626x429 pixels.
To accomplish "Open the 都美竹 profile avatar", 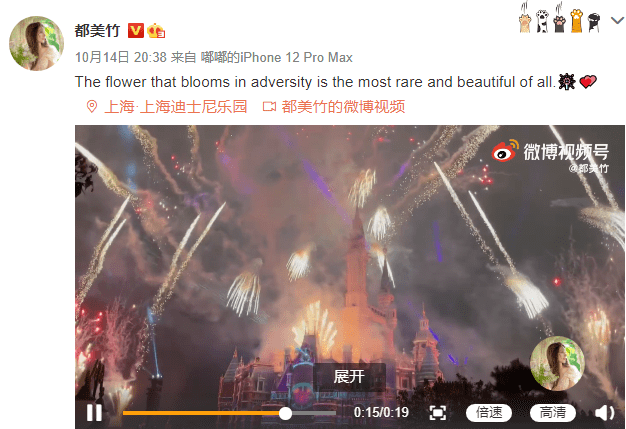I will point(36,43).
